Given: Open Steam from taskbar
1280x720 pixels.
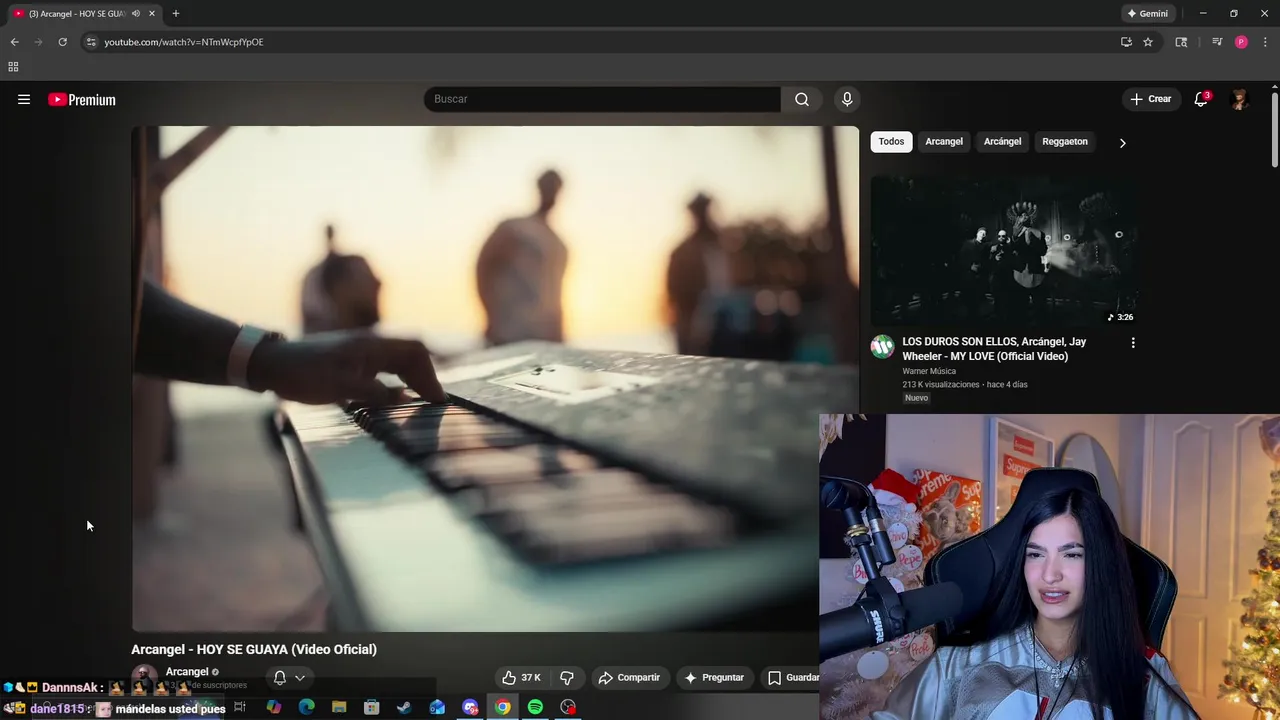Looking at the screenshot, I should pos(404,707).
